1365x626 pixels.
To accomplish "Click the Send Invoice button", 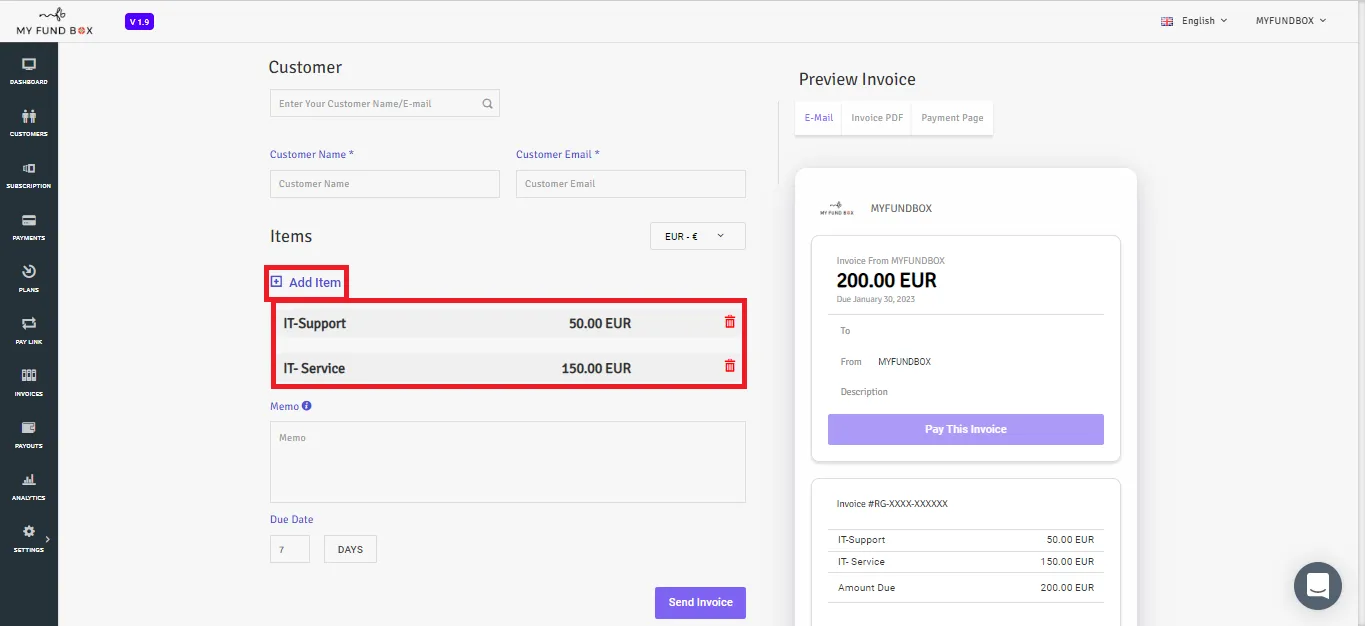I will coord(700,603).
